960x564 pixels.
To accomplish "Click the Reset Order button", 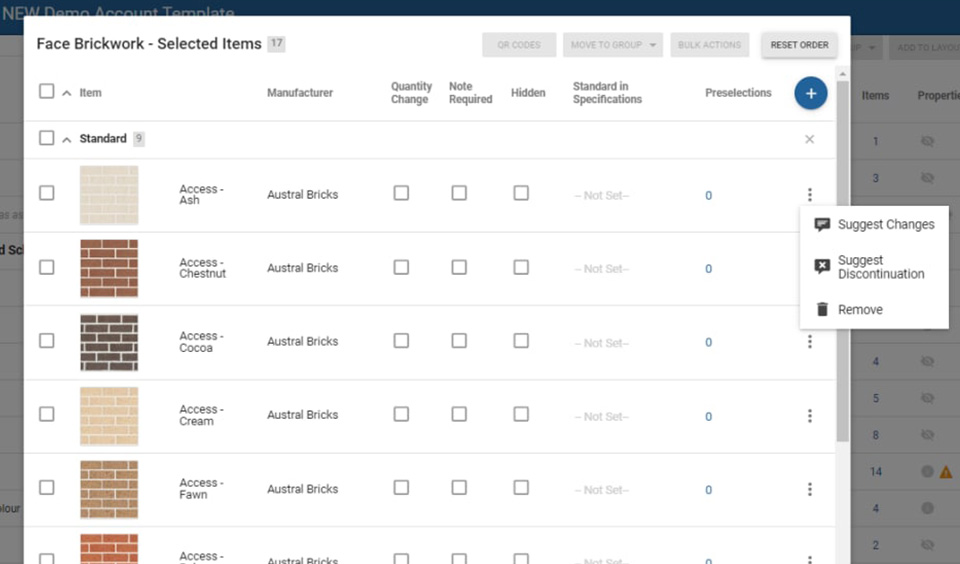I will [x=799, y=45].
